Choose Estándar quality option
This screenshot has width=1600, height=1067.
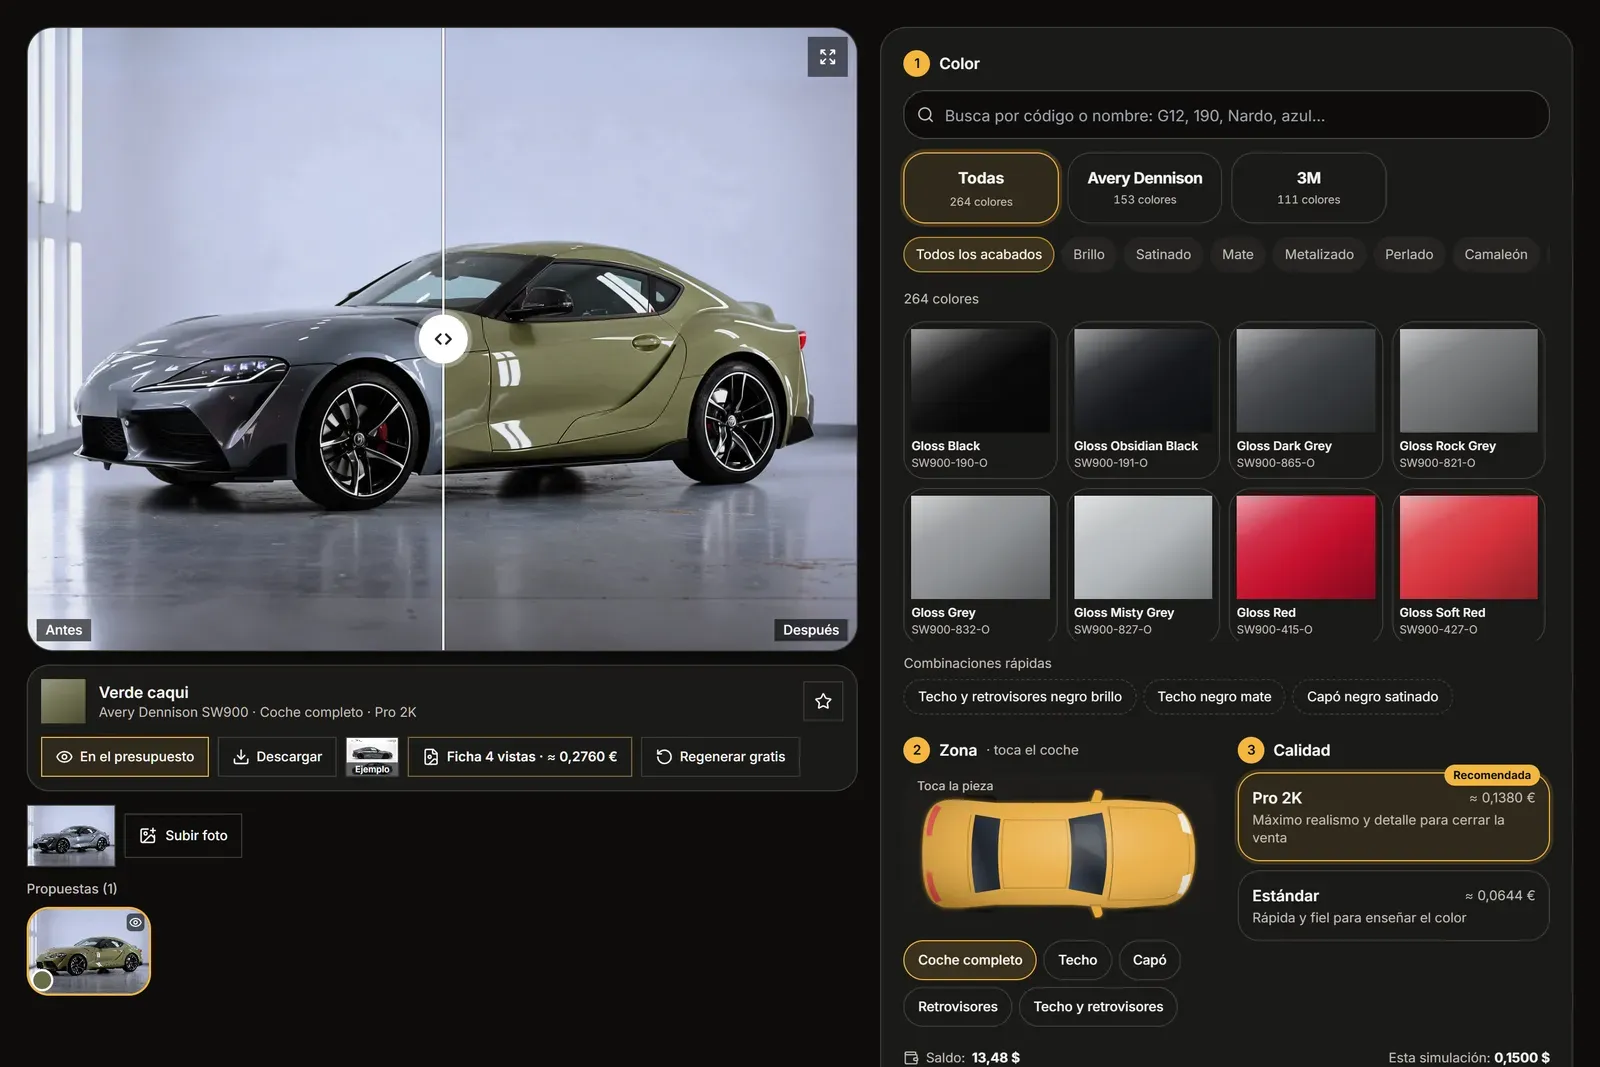[1393, 906]
